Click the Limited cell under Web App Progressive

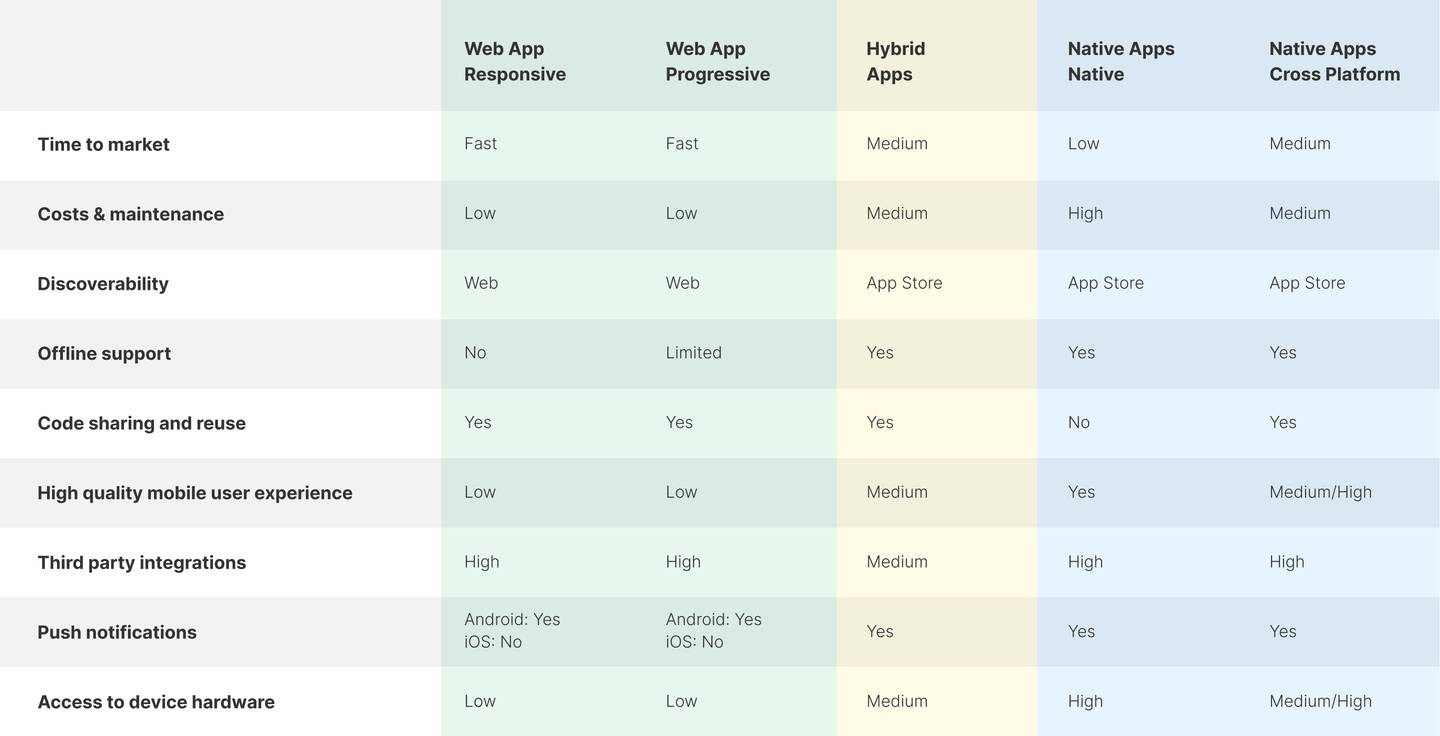[694, 353]
